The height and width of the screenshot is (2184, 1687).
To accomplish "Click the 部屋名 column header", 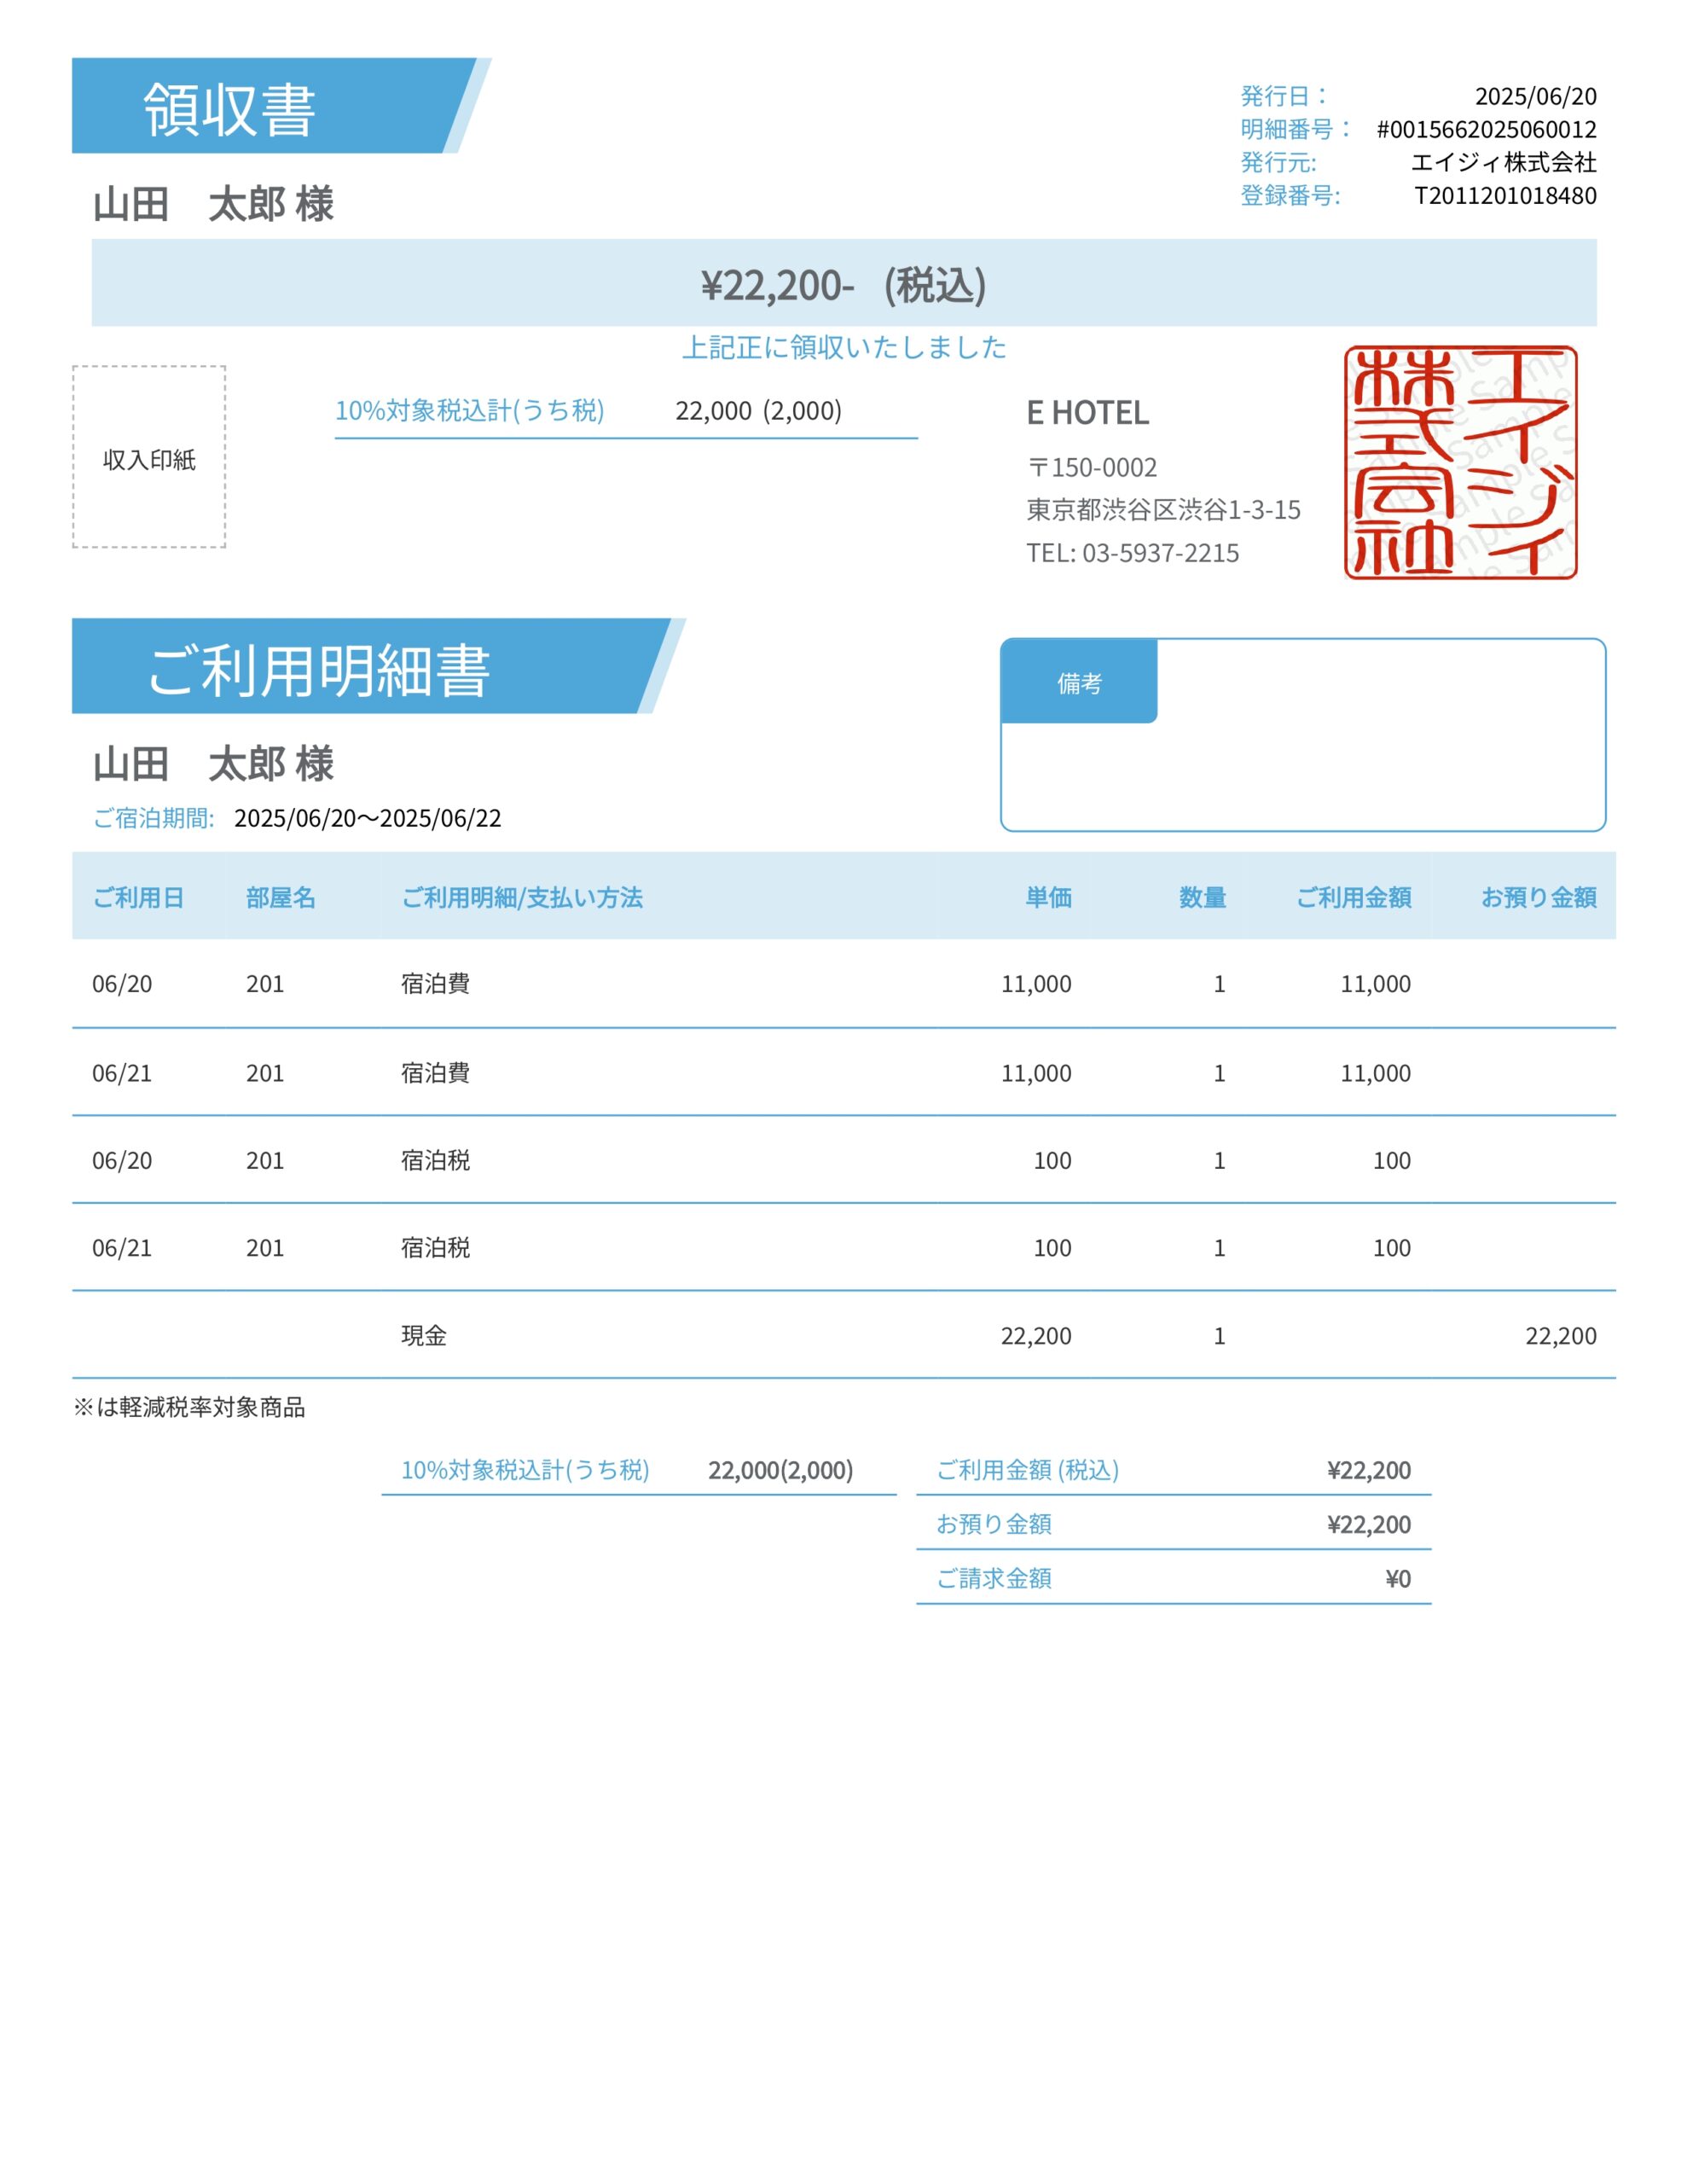I will [280, 897].
